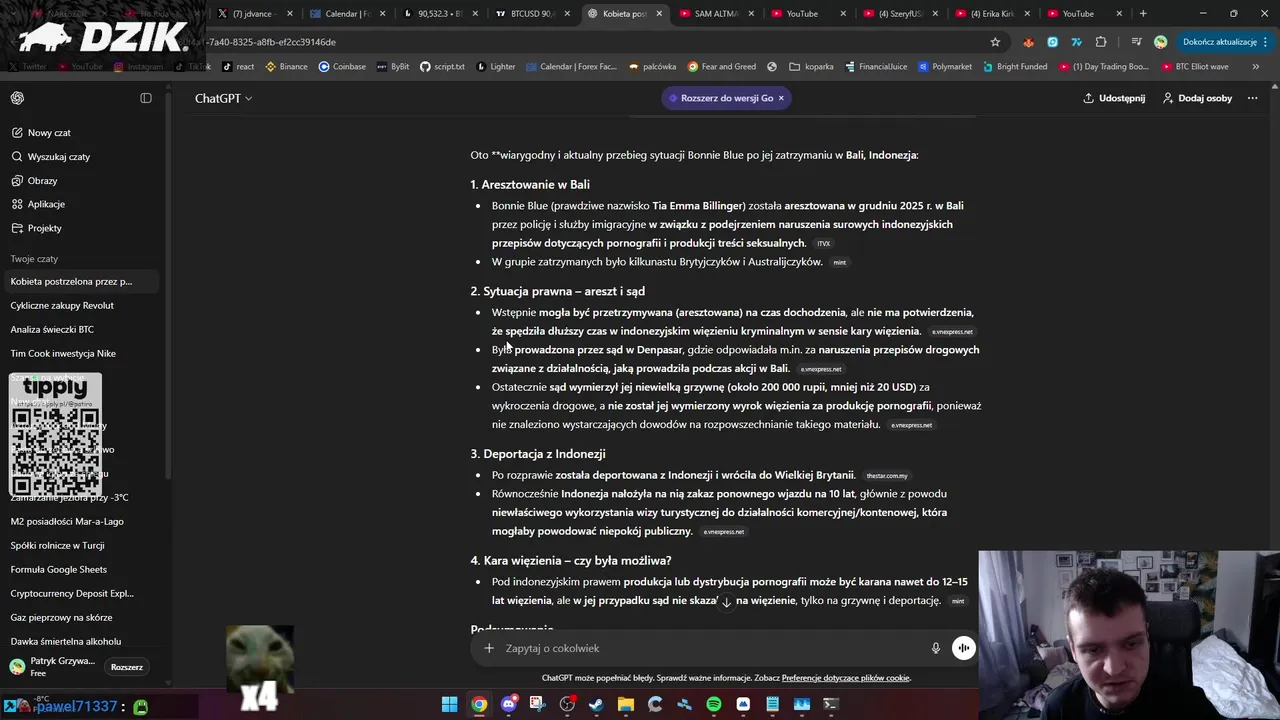Open Chrome profile avatar in the toolbar

(x=1160, y=42)
